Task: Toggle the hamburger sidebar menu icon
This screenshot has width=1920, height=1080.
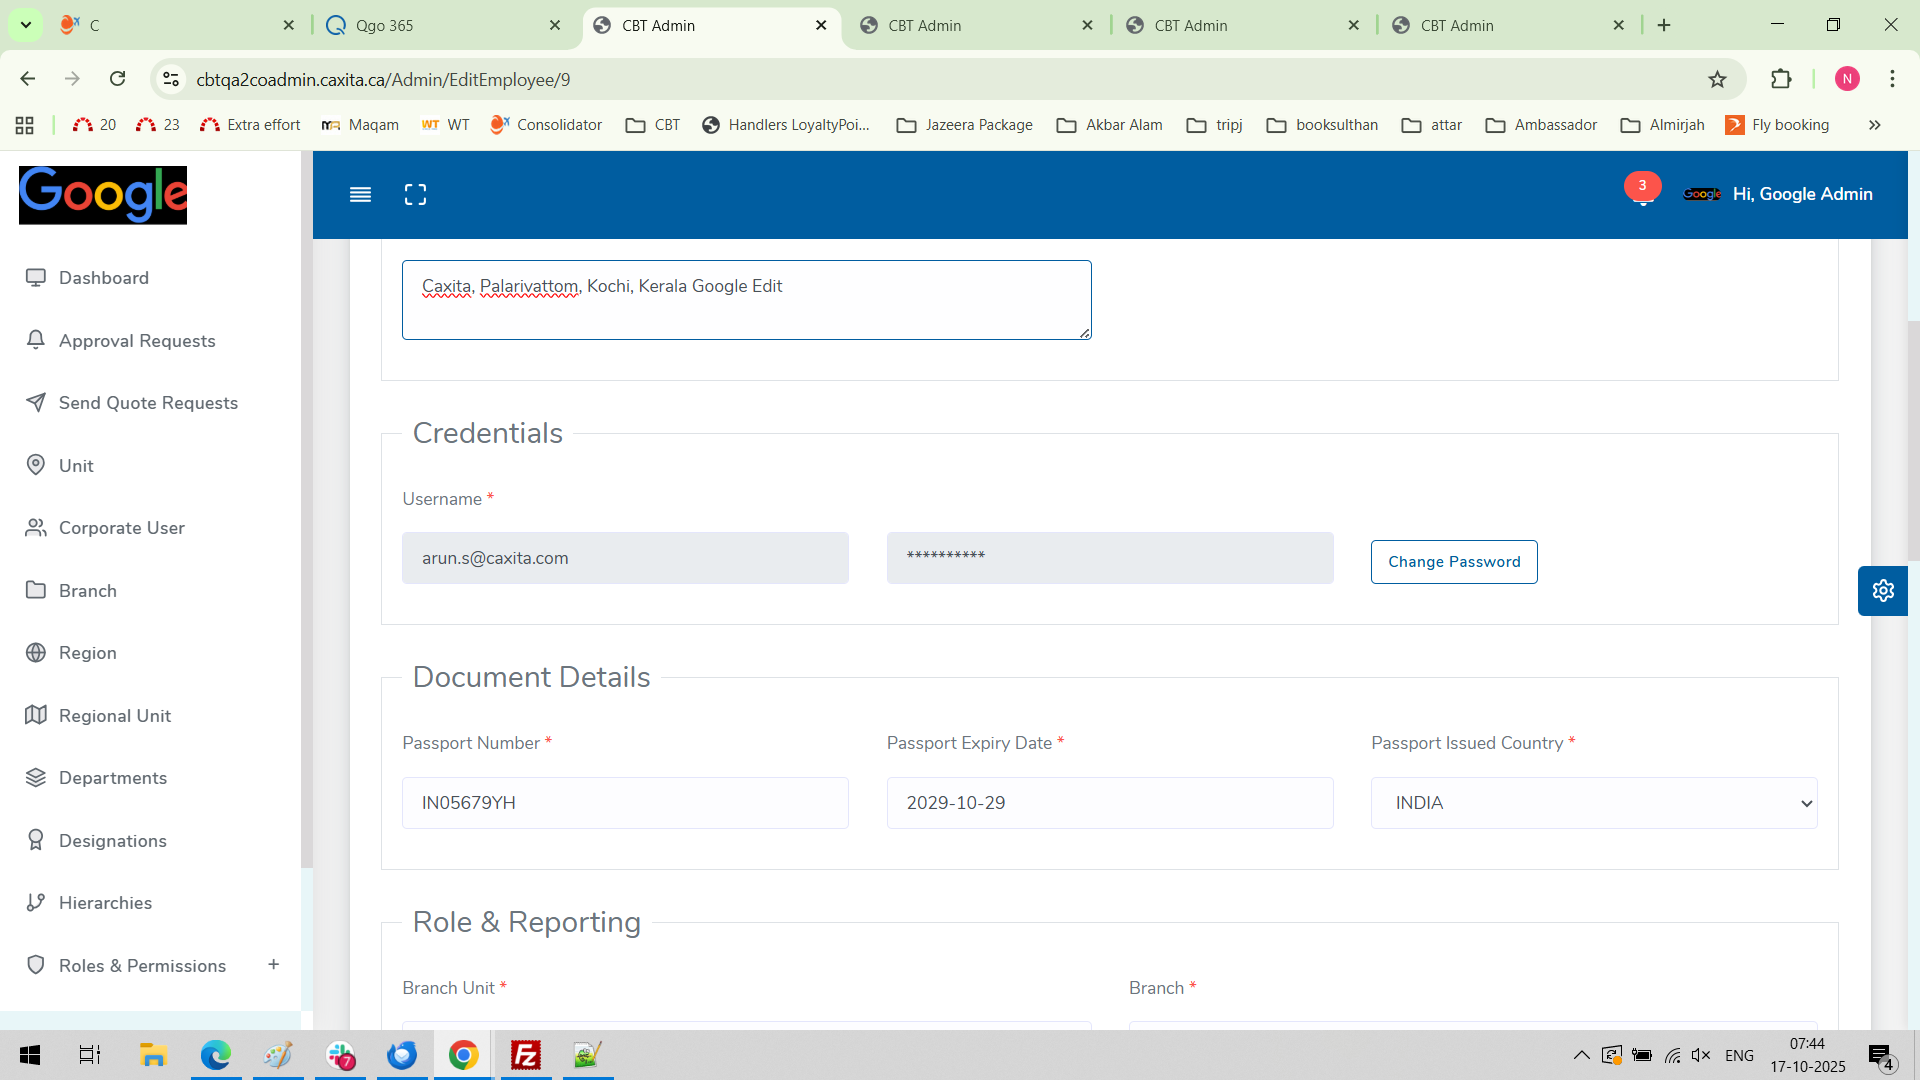Action: click(x=360, y=195)
